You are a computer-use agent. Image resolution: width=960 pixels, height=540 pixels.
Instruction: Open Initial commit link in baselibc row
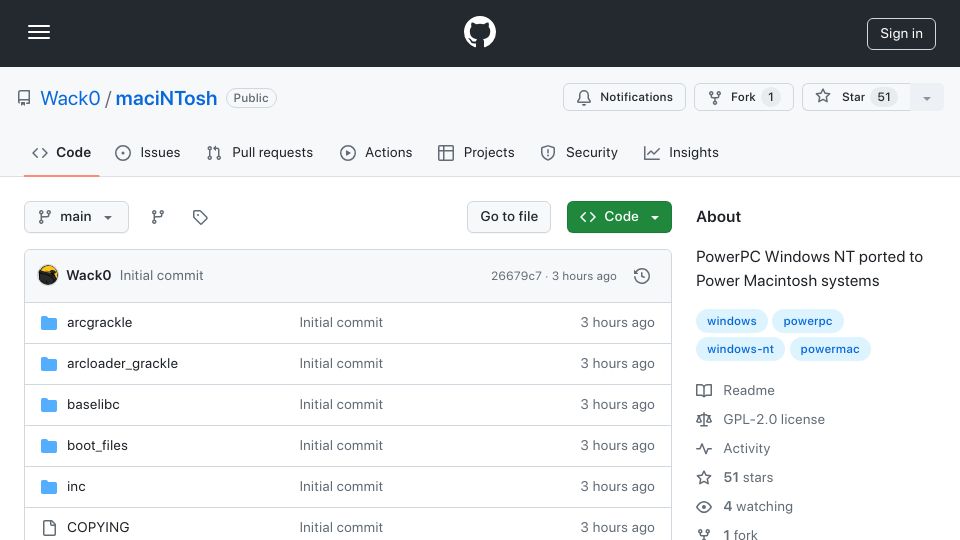click(341, 405)
